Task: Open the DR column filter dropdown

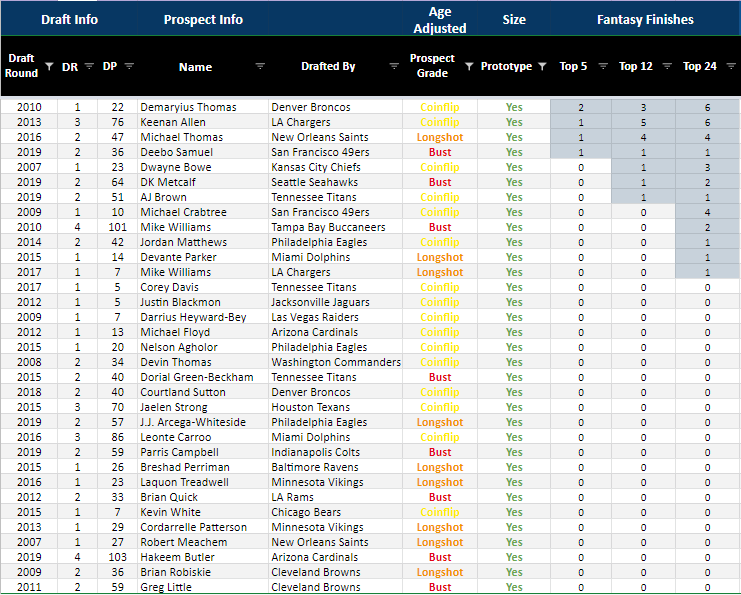Action: coord(89,66)
